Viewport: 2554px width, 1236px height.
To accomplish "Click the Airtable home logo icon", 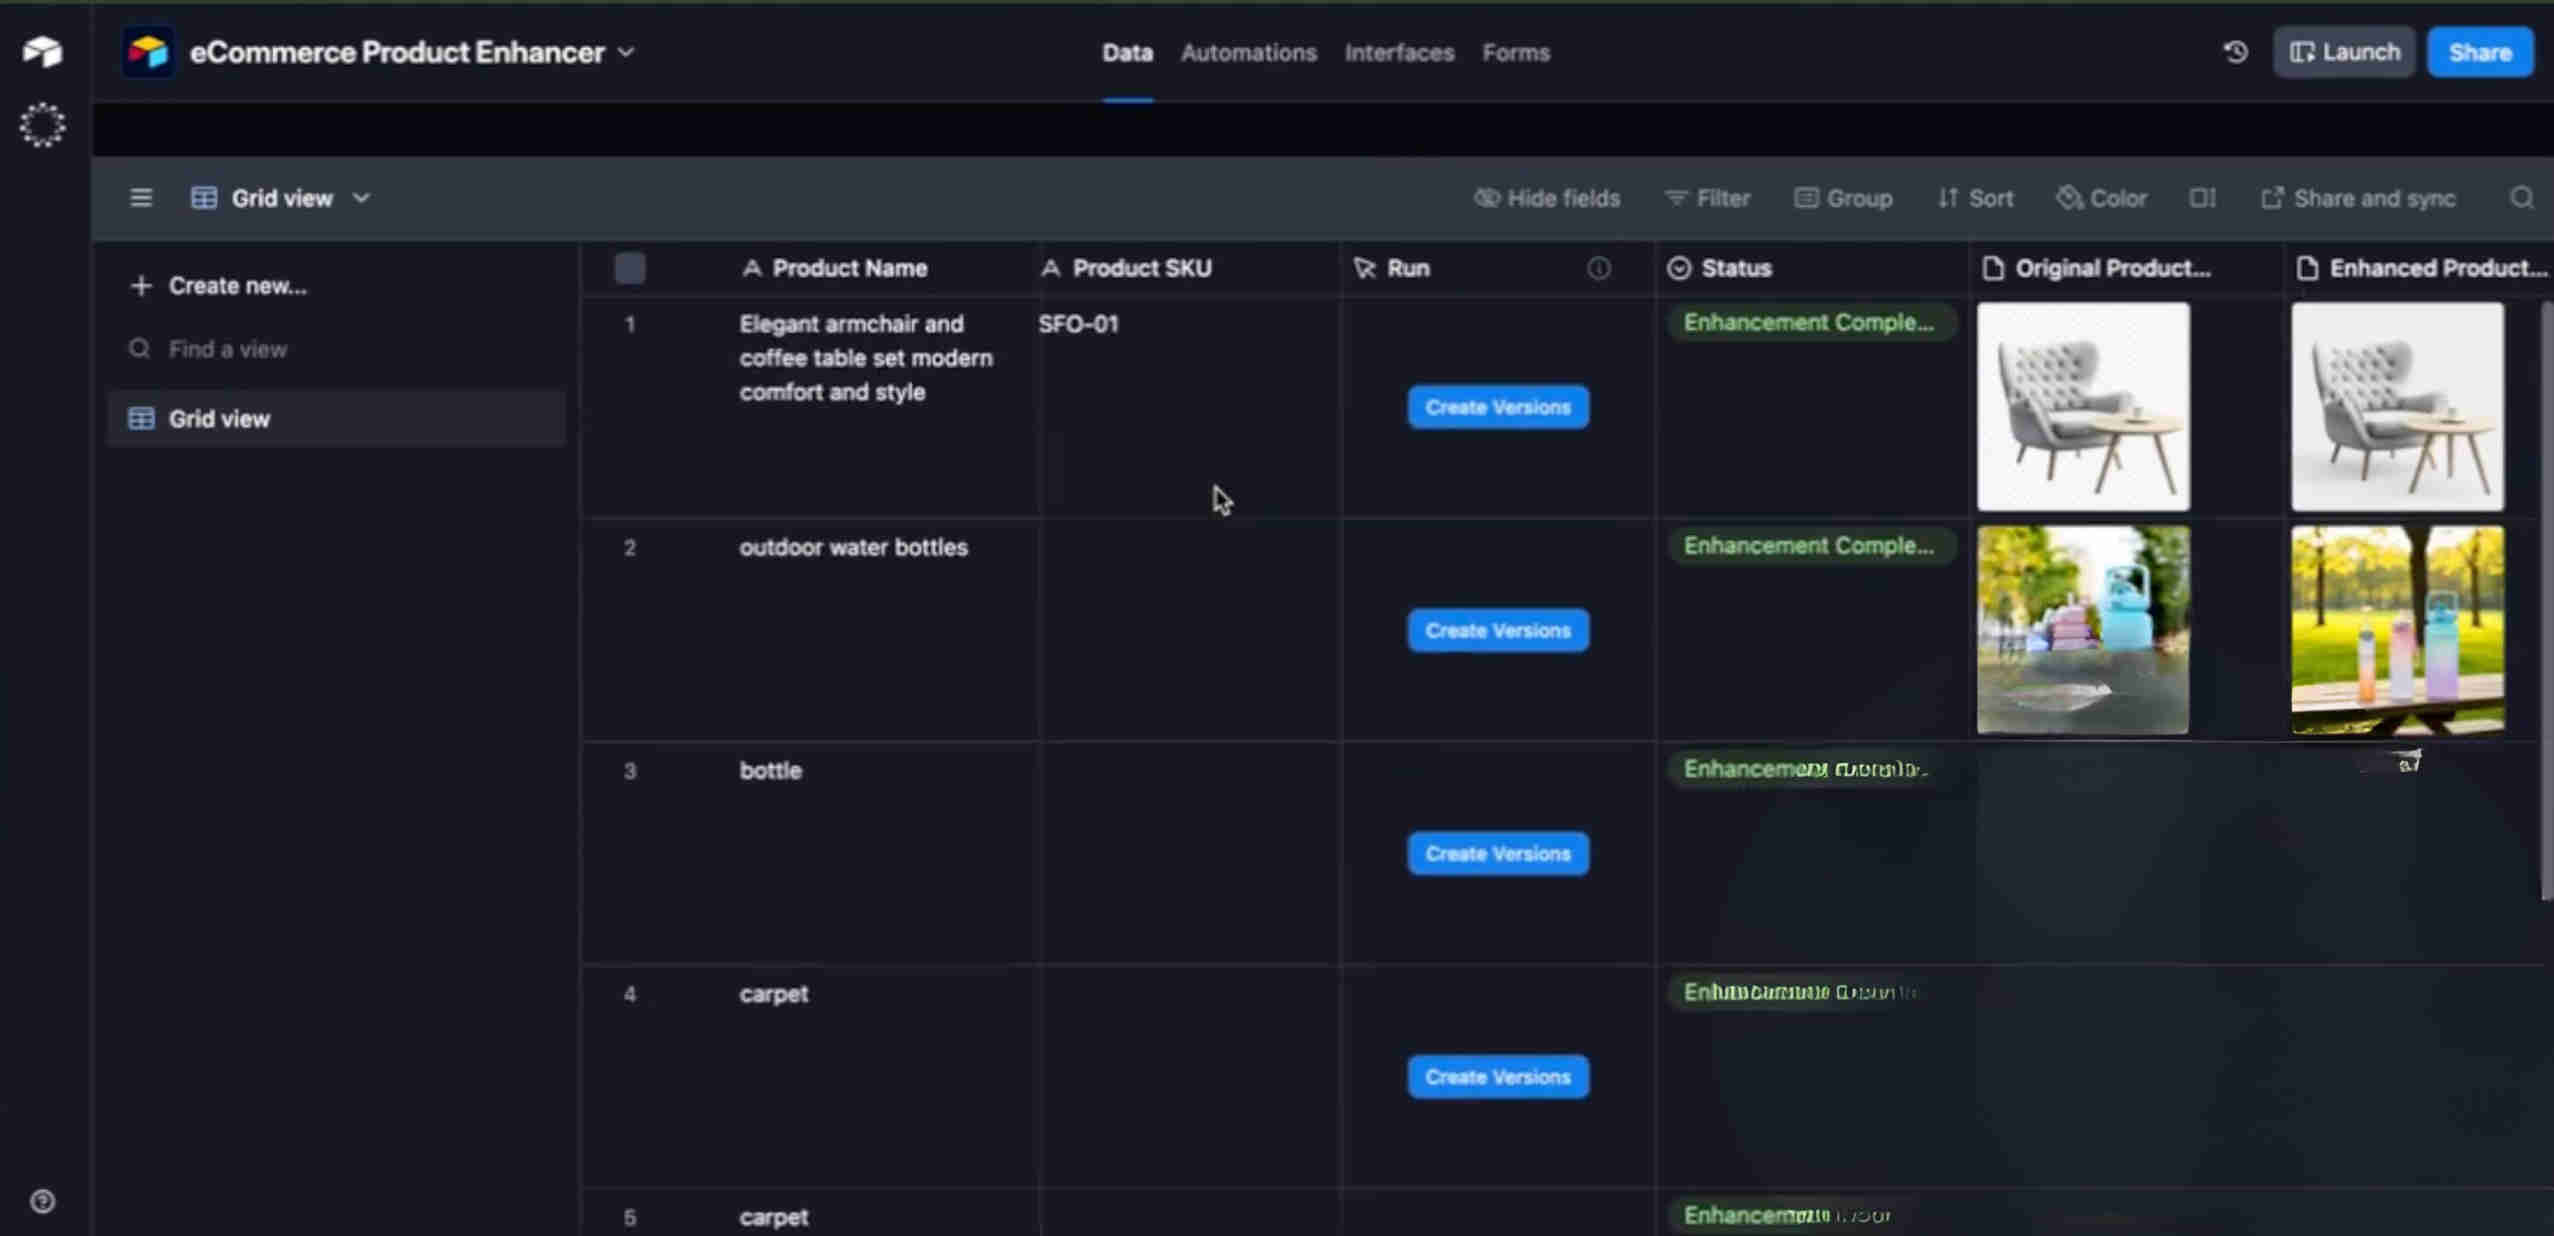I will (x=42, y=51).
